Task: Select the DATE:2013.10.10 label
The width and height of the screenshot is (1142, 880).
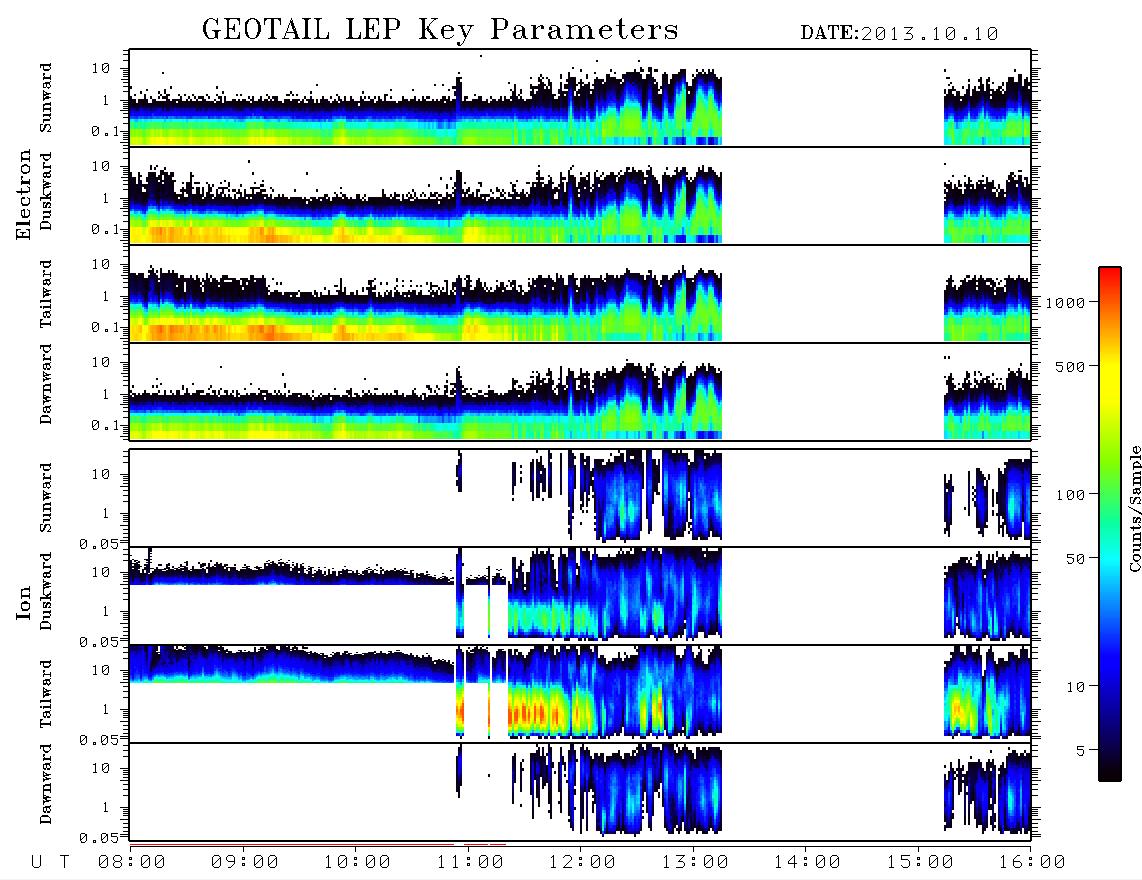Action: pyautogui.click(x=899, y=34)
